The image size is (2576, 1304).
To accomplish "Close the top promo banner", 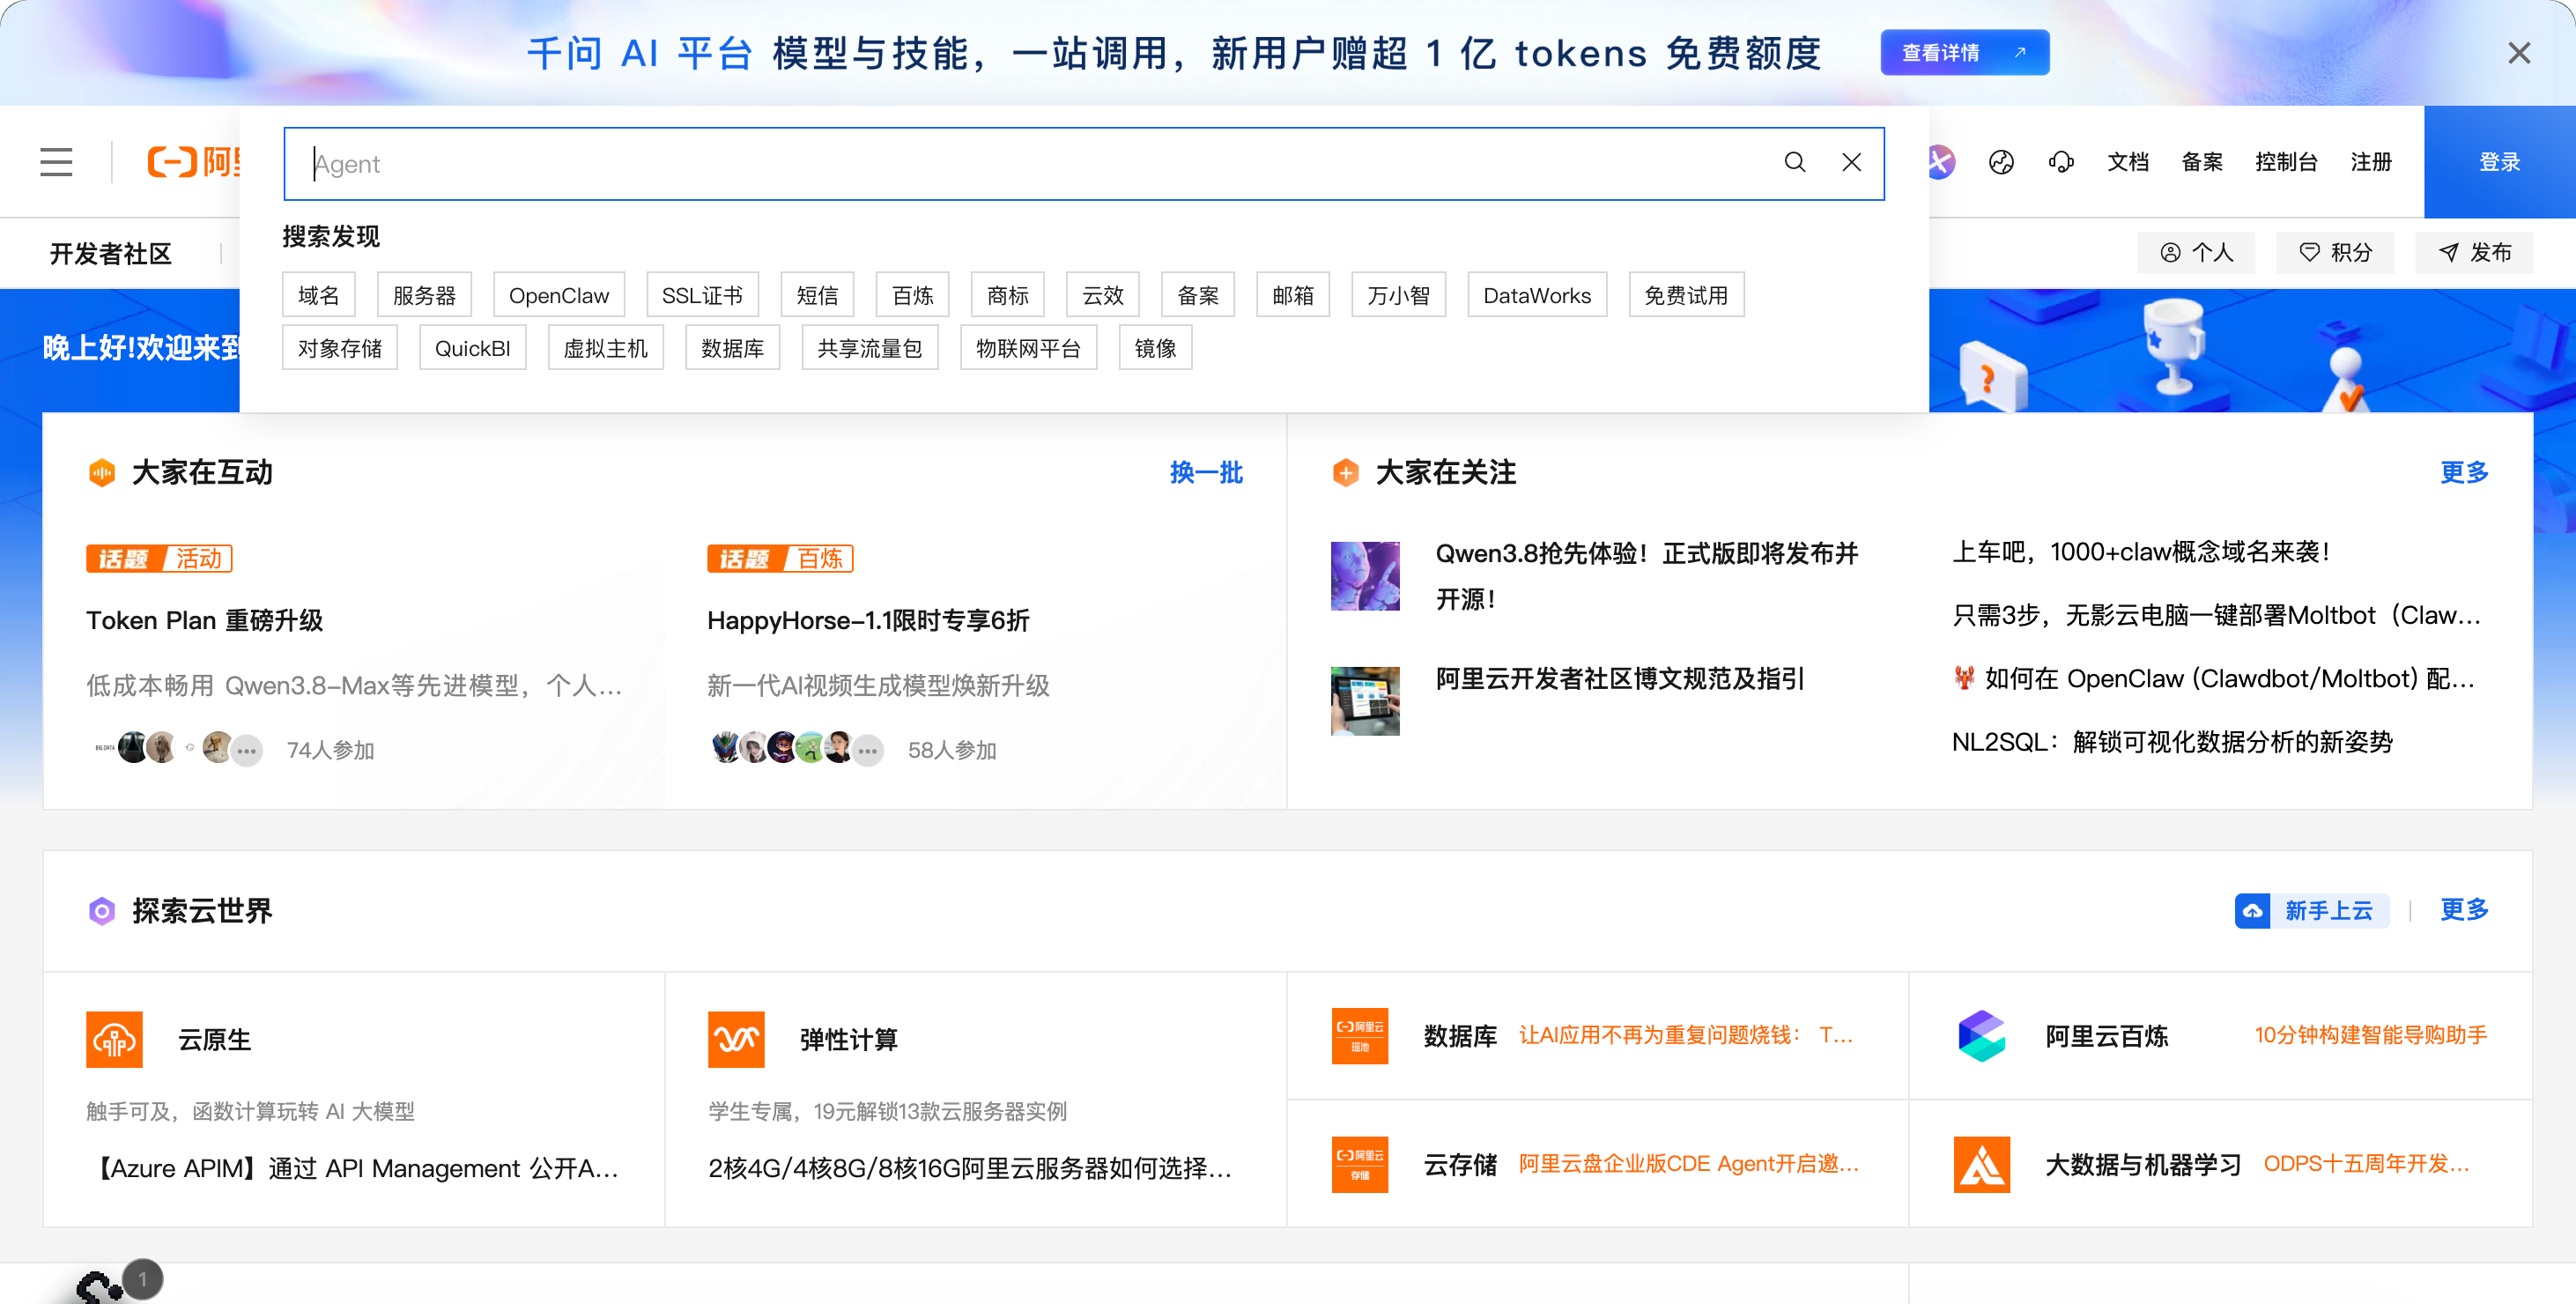I will point(2519,53).
